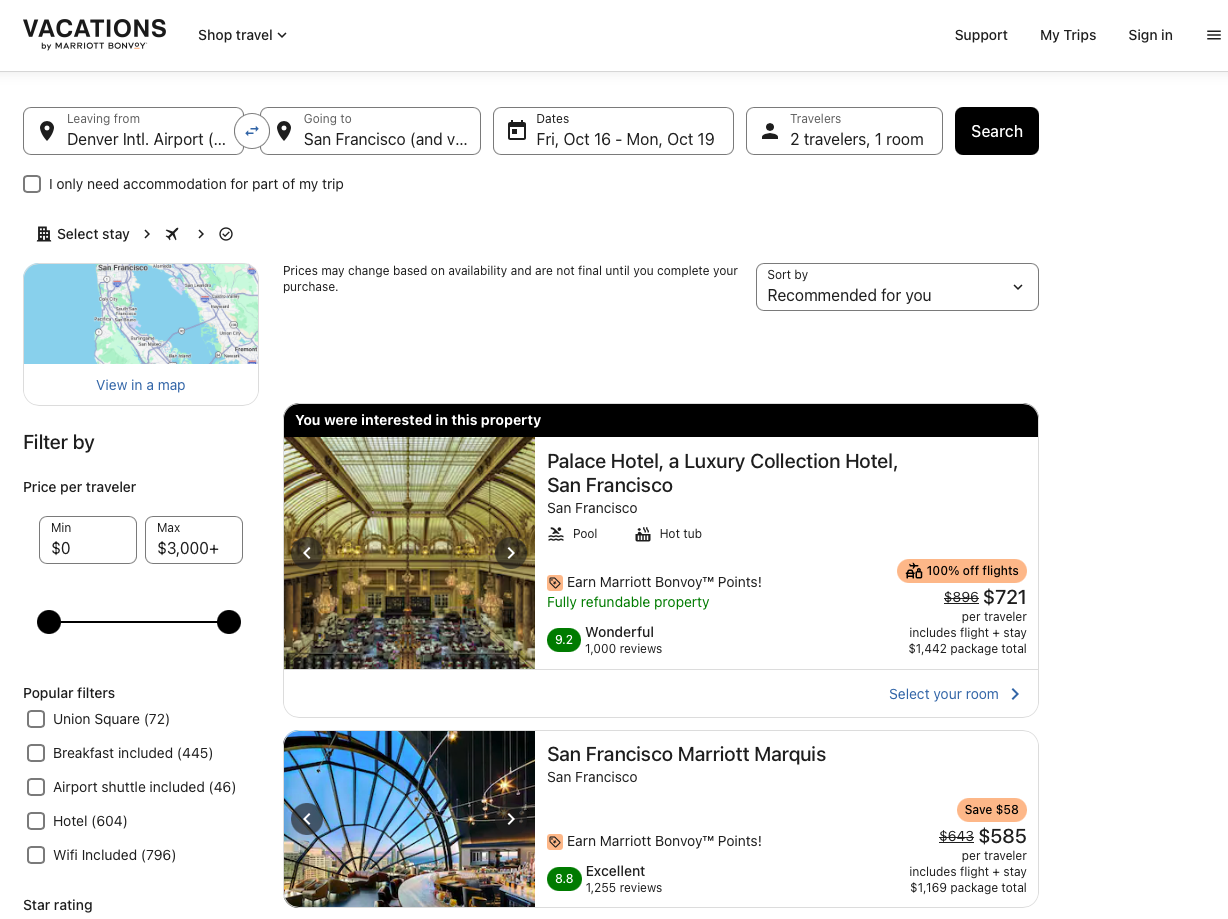1228x919 pixels.
Task: Show previous photo of Marriott Marquis
Action: (x=307, y=819)
